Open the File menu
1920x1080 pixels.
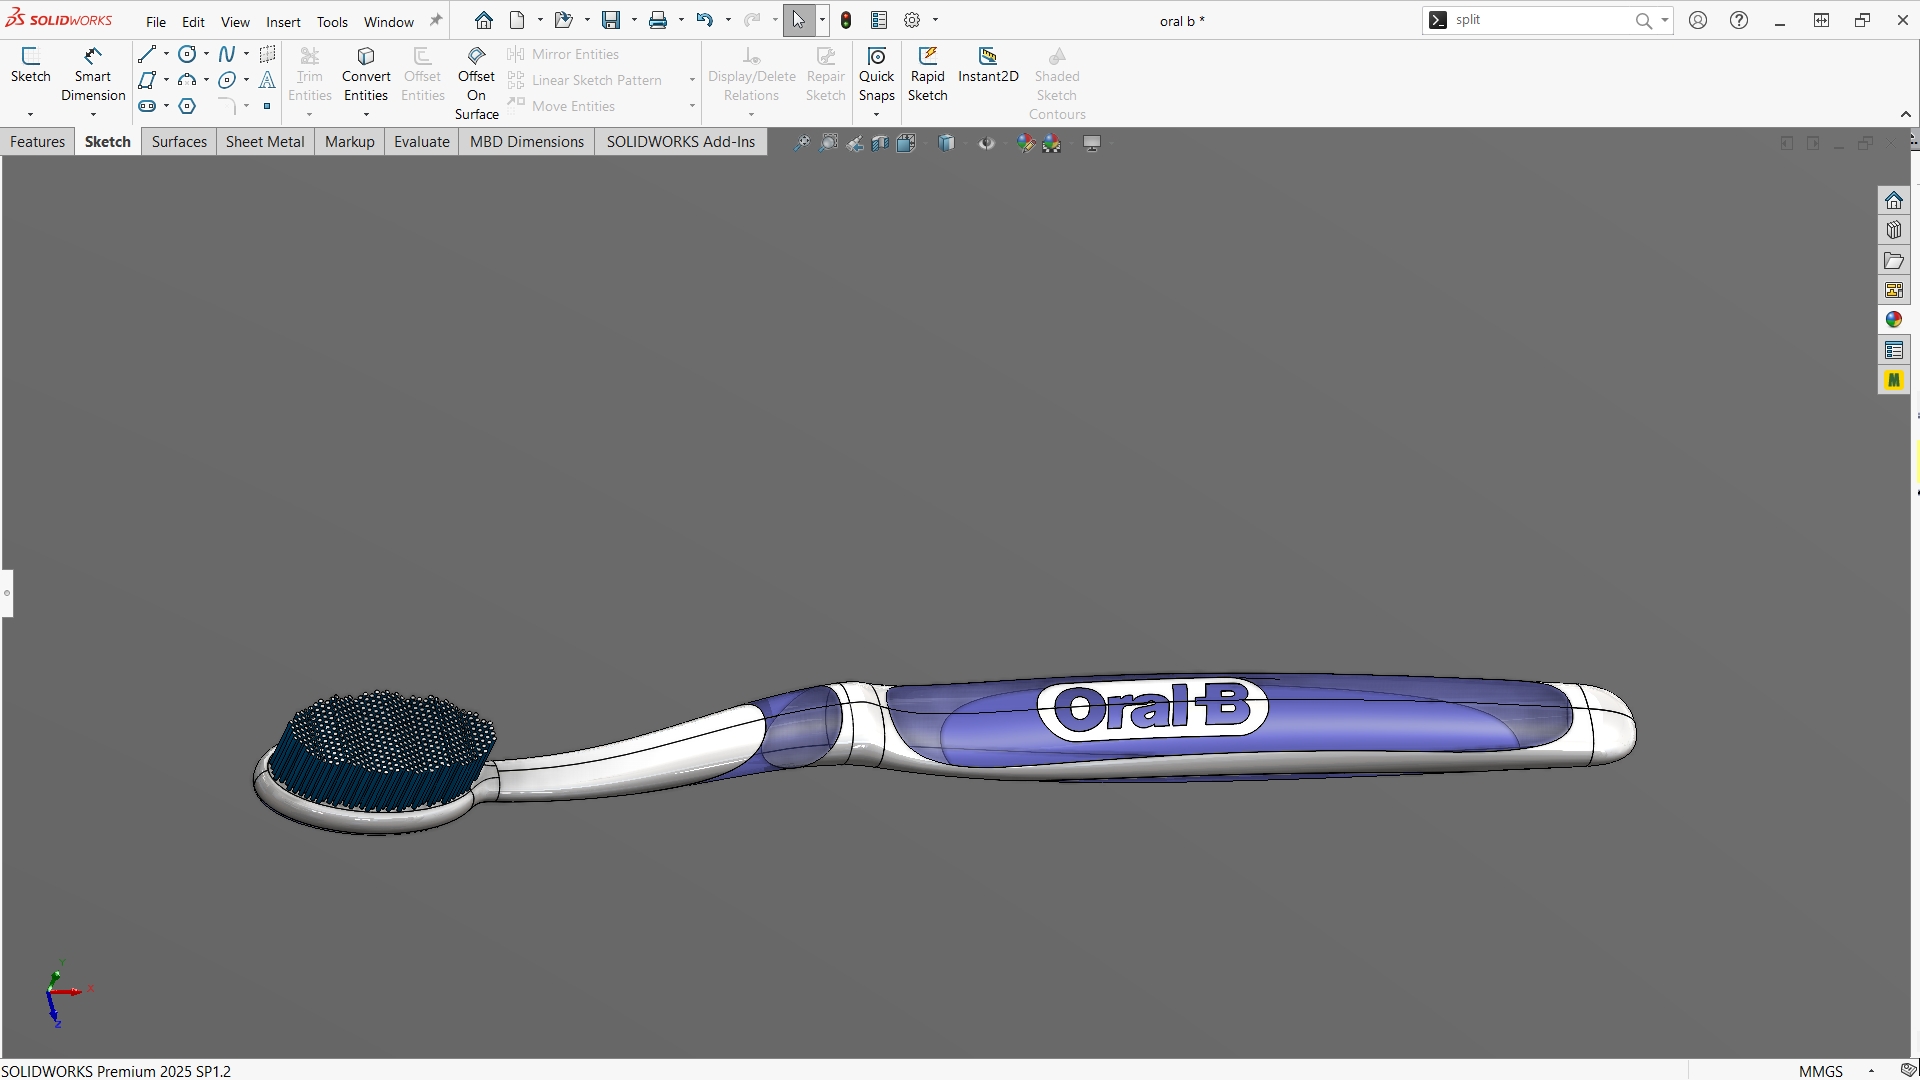pos(156,22)
